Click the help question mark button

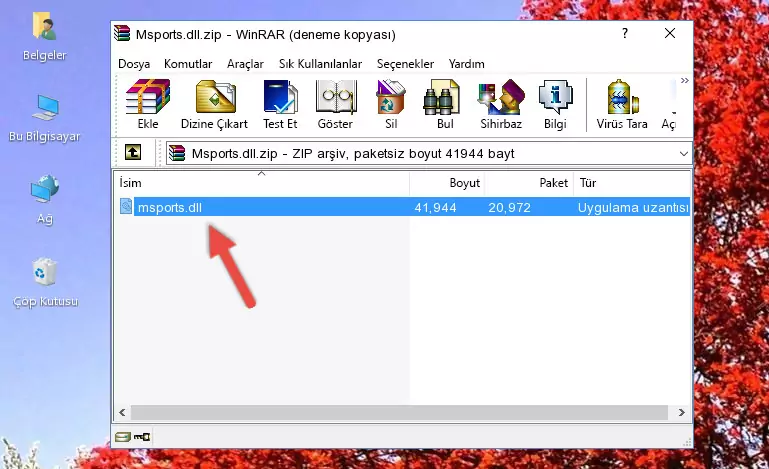(625, 33)
